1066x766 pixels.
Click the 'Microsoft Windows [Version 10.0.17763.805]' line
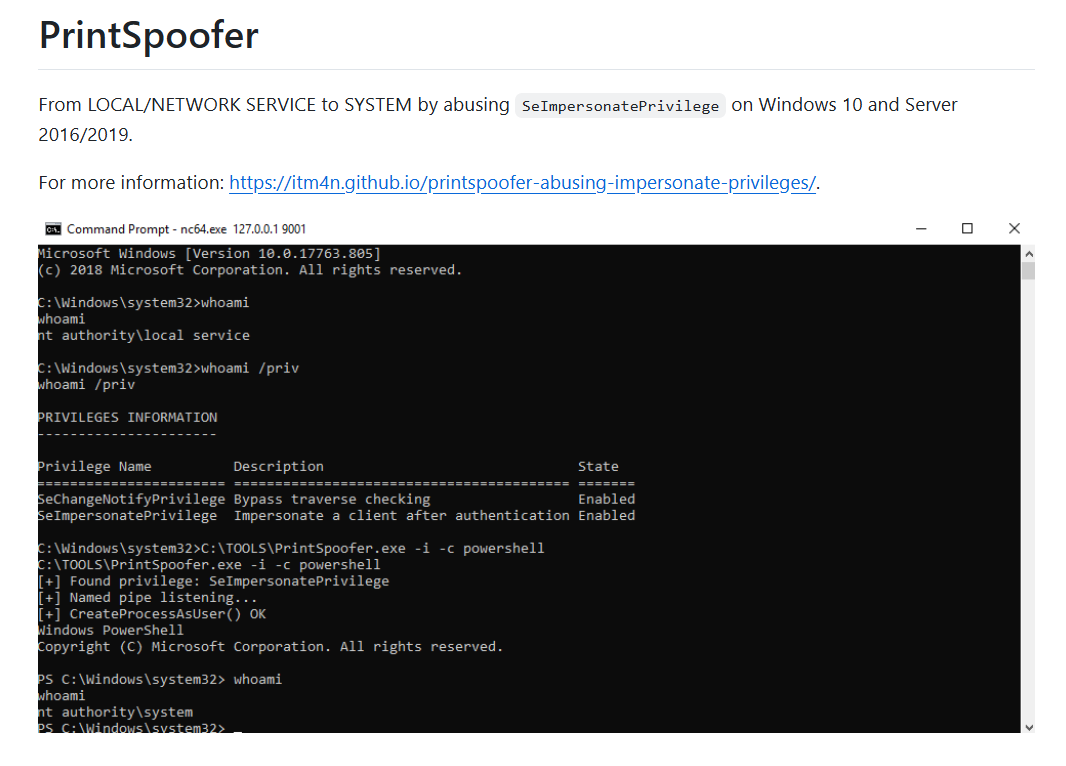pos(209,254)
